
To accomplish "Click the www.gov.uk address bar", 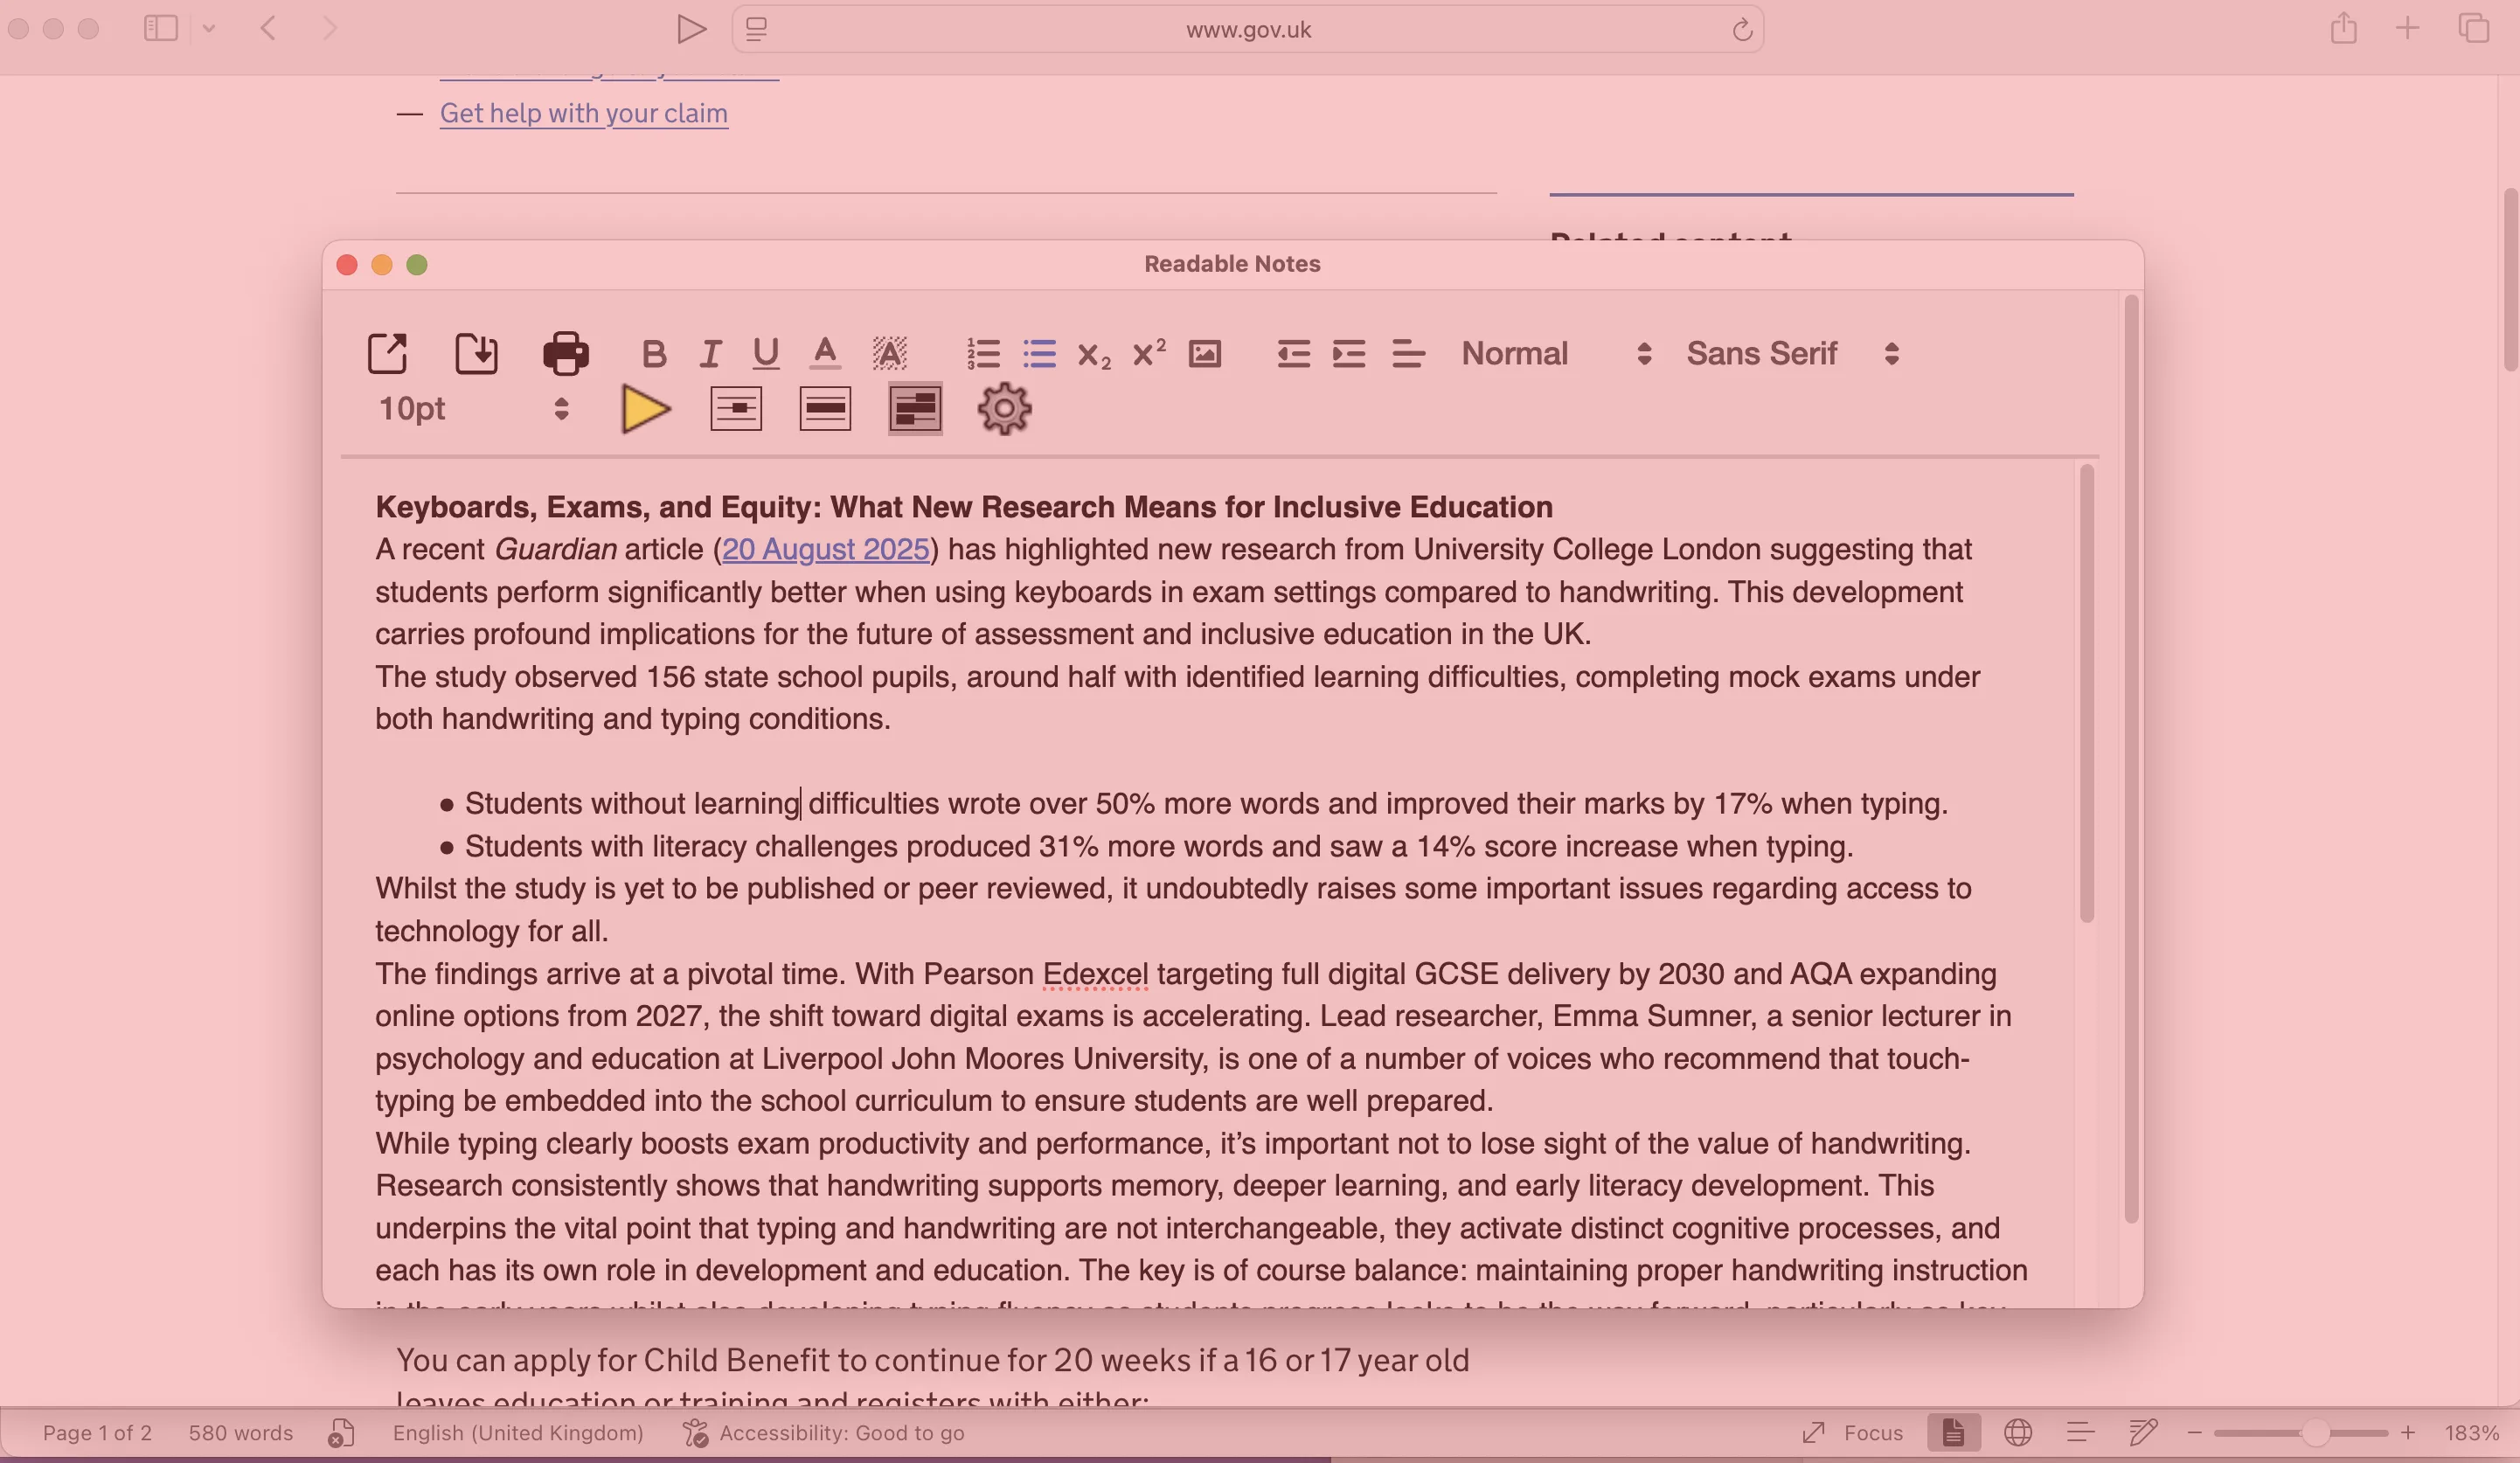I will (x=1247, y=29).
